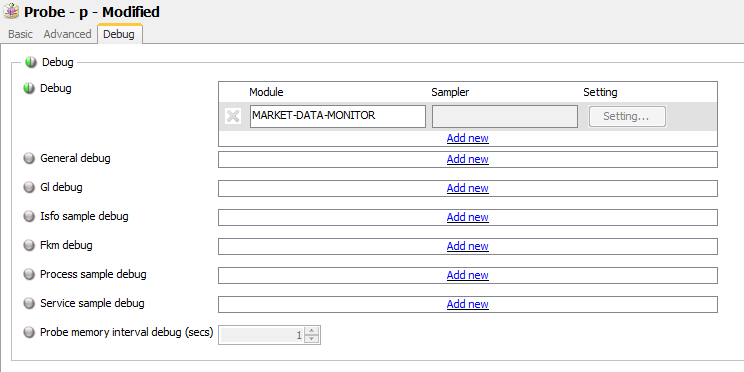This screenshot has width=744, height=372.
Task: Add new Fkm debug entry
Action: [x=467, y=246]
